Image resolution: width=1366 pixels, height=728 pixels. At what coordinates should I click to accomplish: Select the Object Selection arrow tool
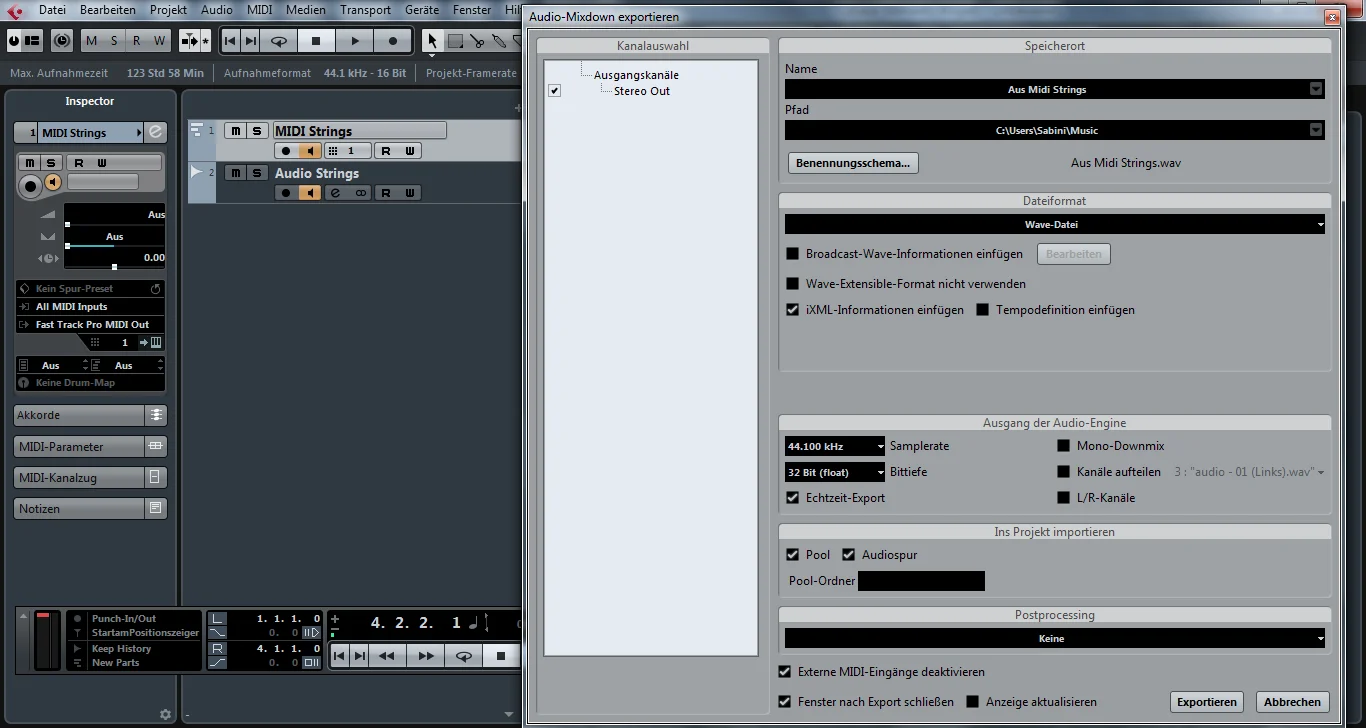click(x=432, y=41)
